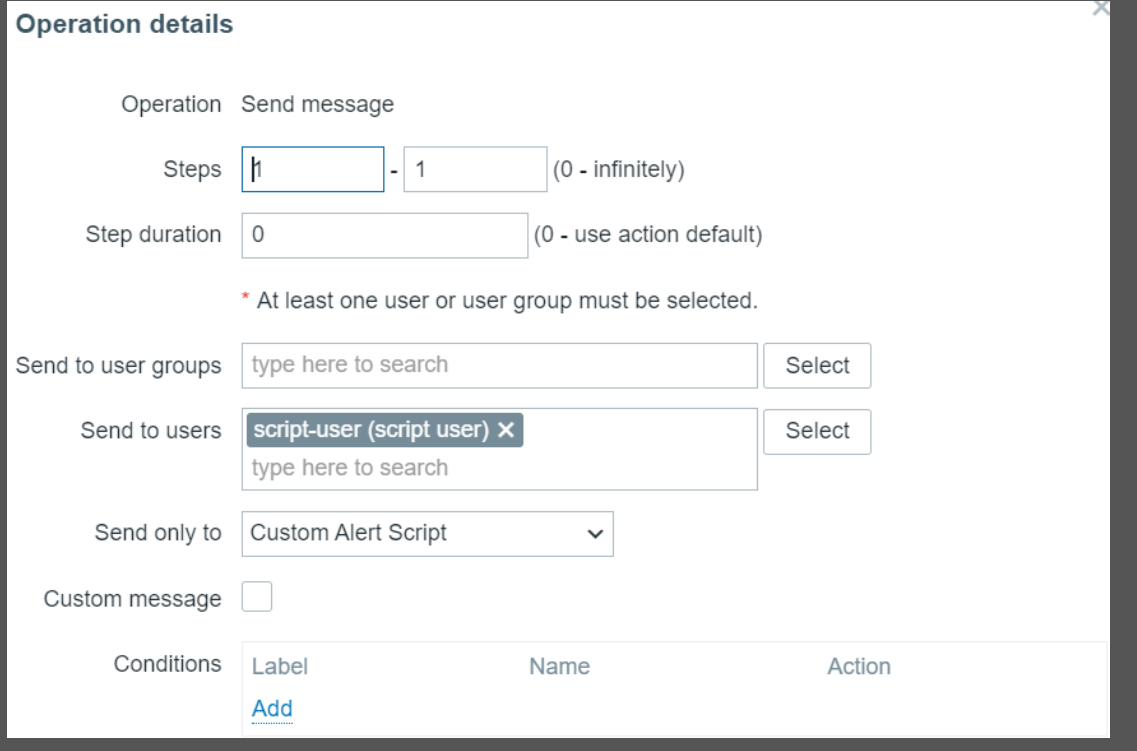Click the Send to user groups search box
Image resolution: width=1137 pixels, height=751 pixels.
pyautogui.click(x=499, y=365)
